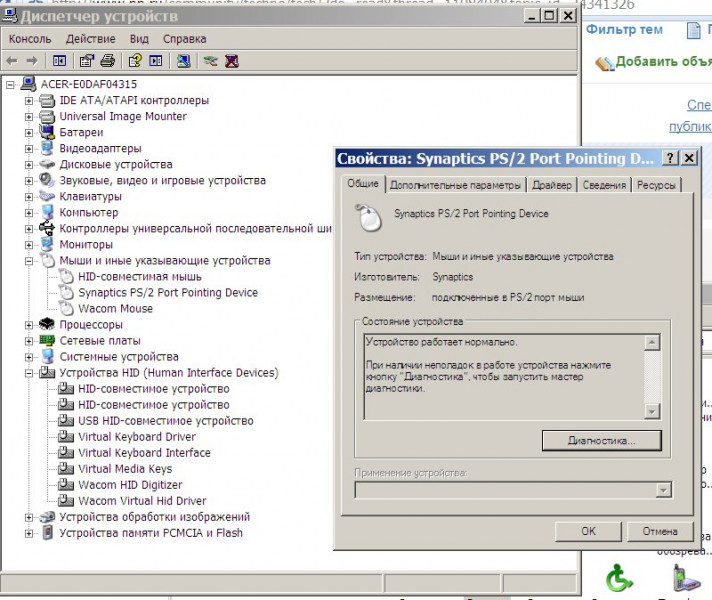Viewport: 712px width, 600px height.
Task: Scan for hardware changes toolbar icon
Action: [x=183, y=61]
